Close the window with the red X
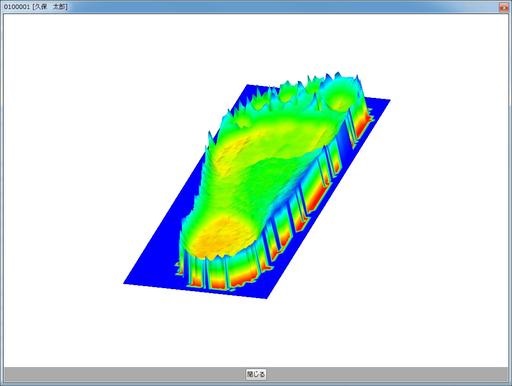Viewport: 512px width, 386px height. [504, 7]
